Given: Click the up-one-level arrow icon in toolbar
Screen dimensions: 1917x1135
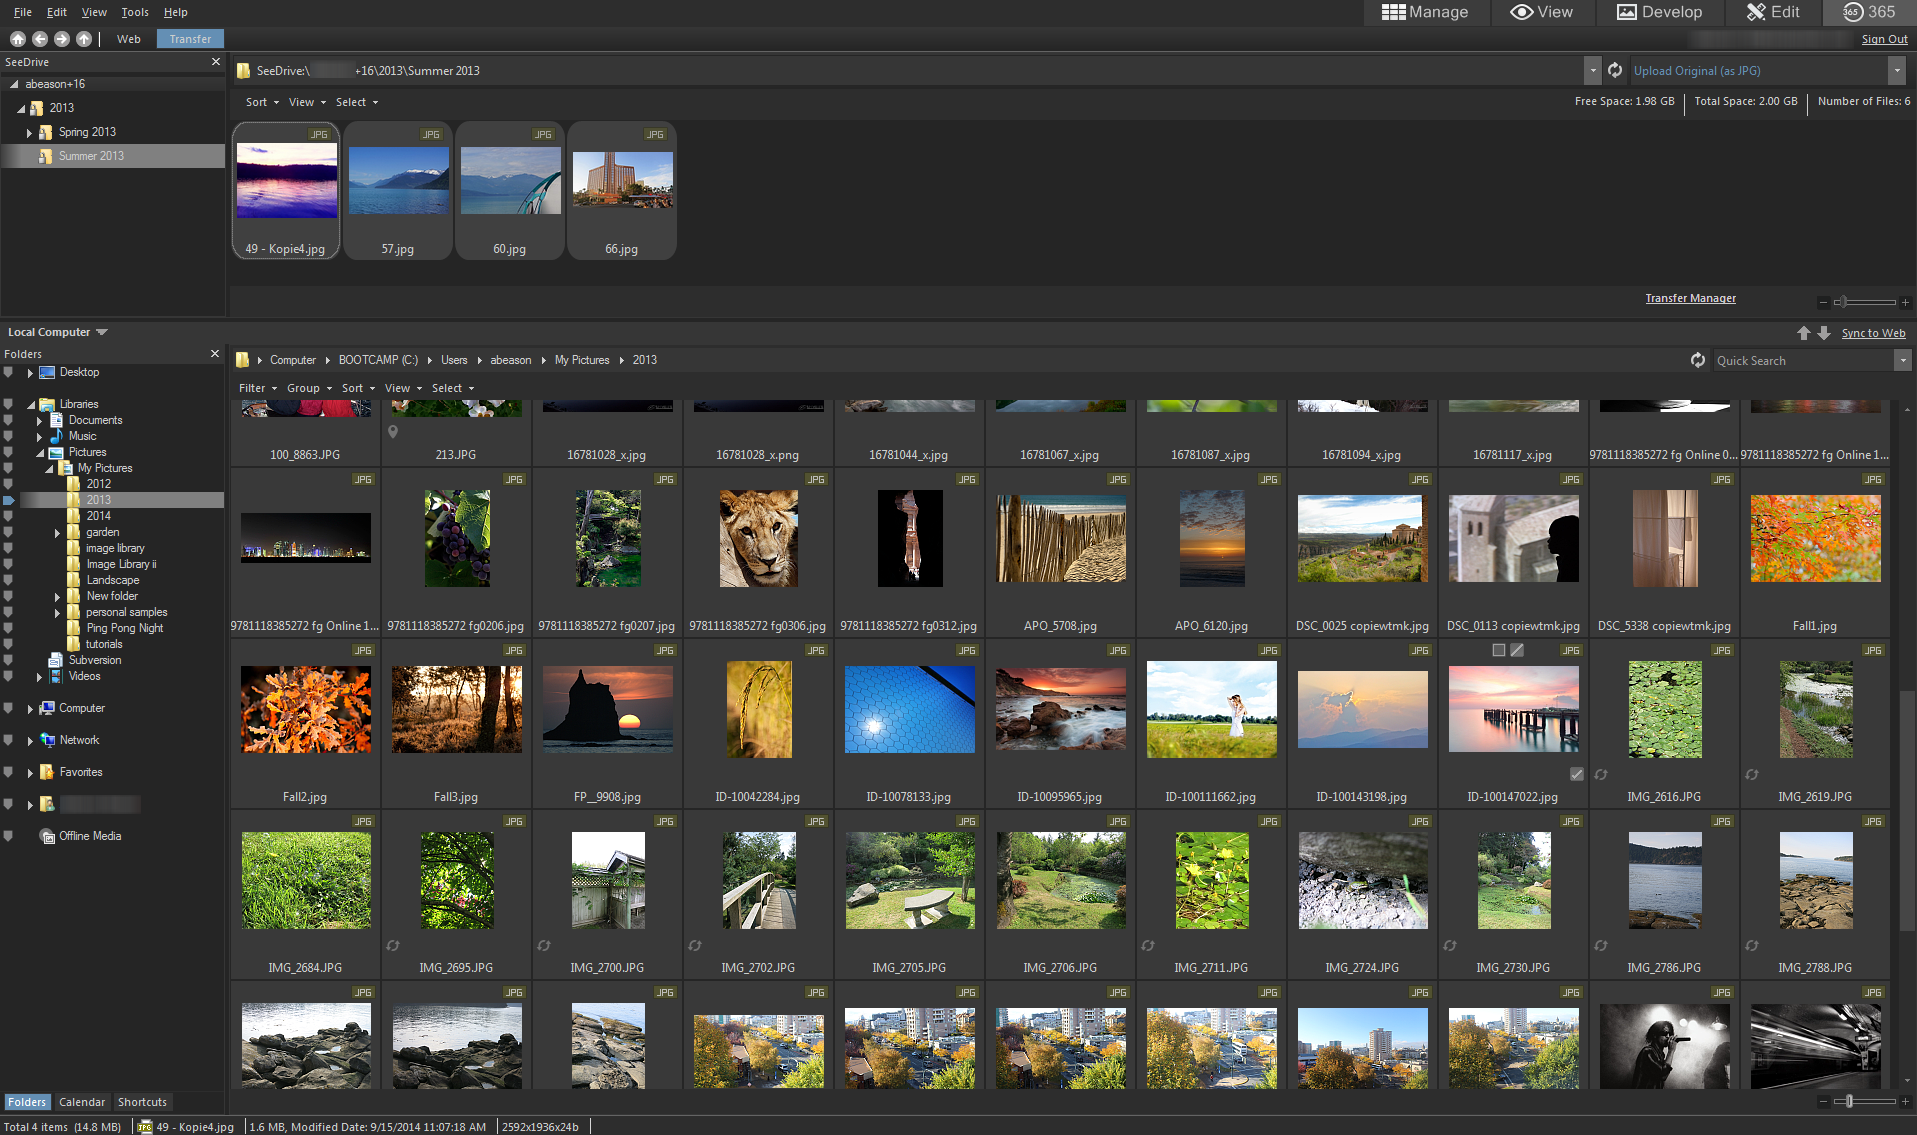Looking at the screenshot, I should pos(84,39).
